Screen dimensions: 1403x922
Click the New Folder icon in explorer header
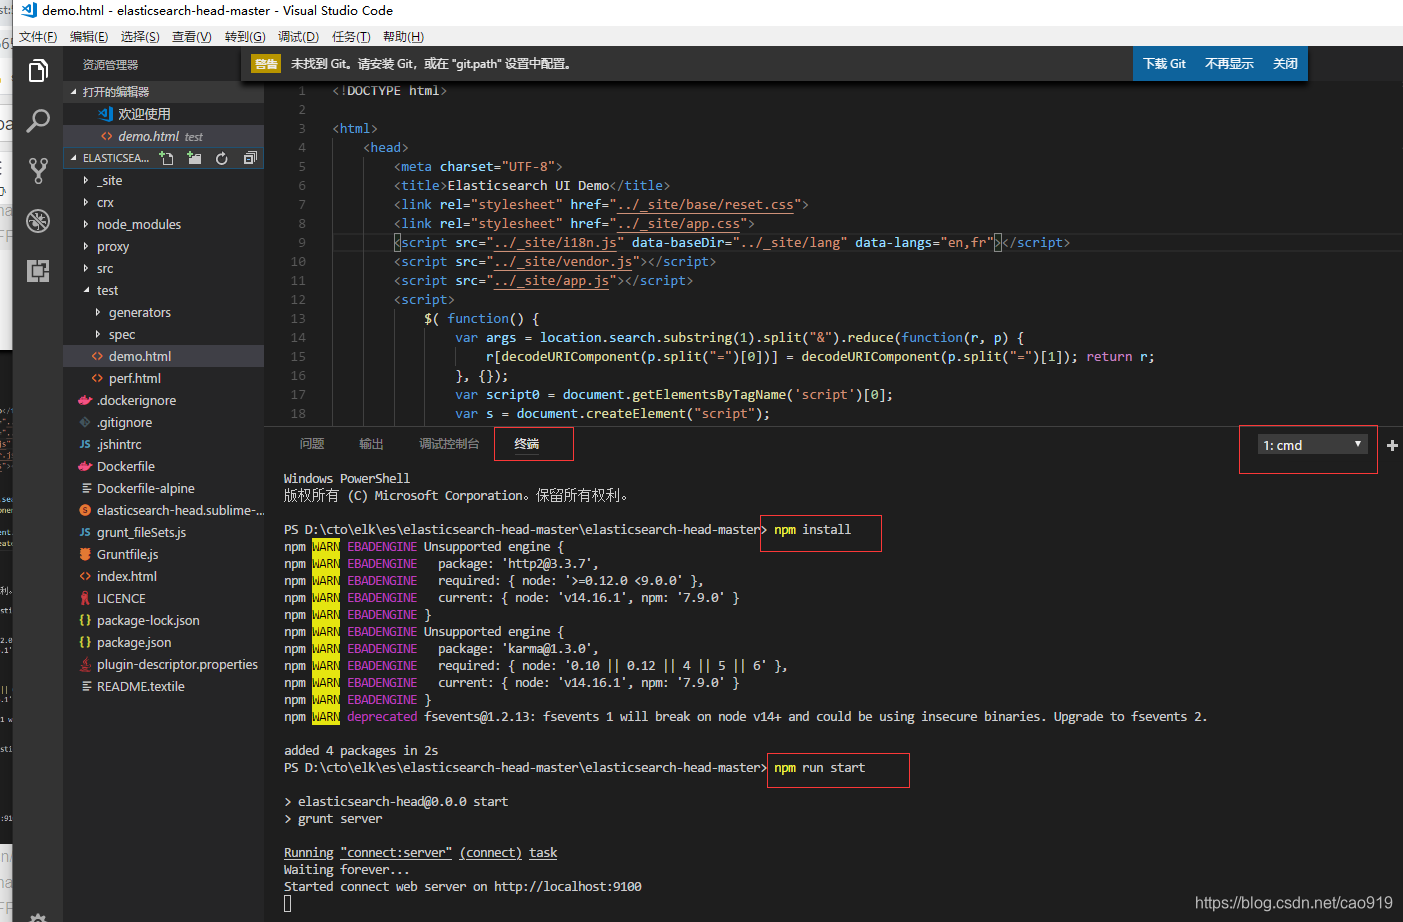tap(194, 158)
